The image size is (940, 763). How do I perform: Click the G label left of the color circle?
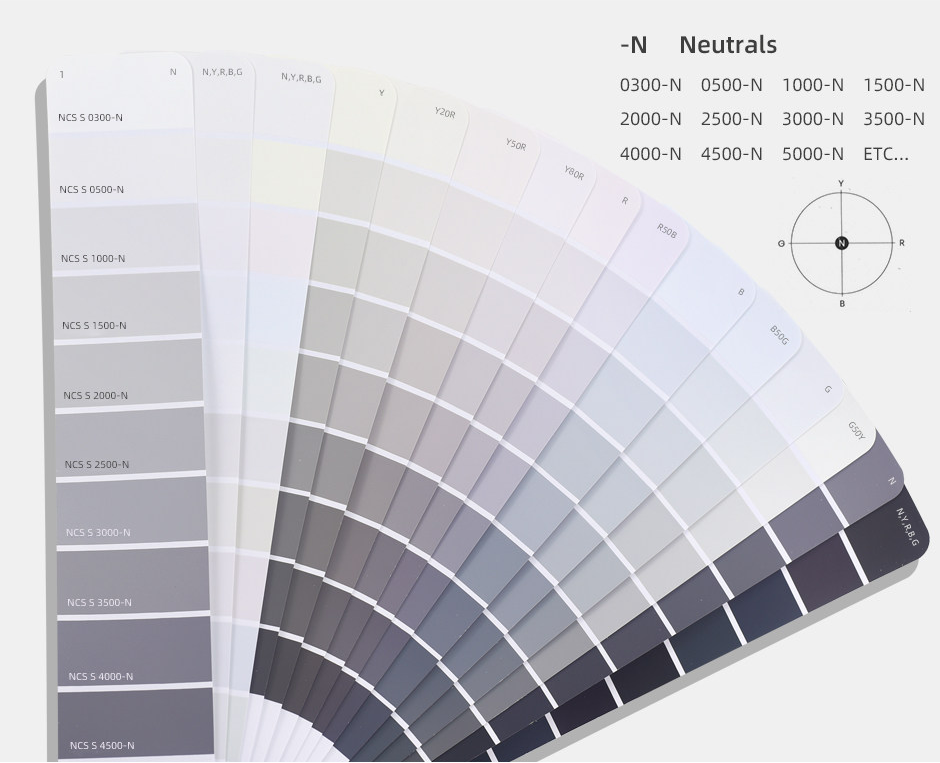click(781, 243)
